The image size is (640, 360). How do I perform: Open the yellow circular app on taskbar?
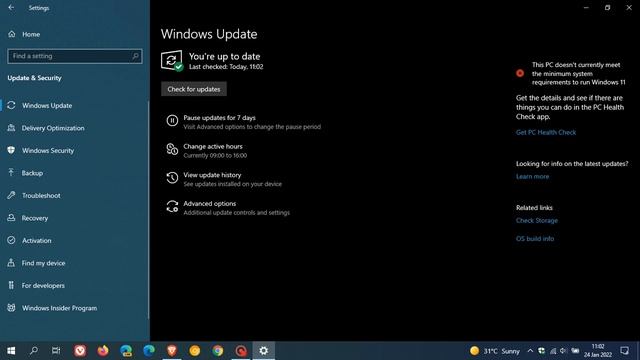(195, 351)
